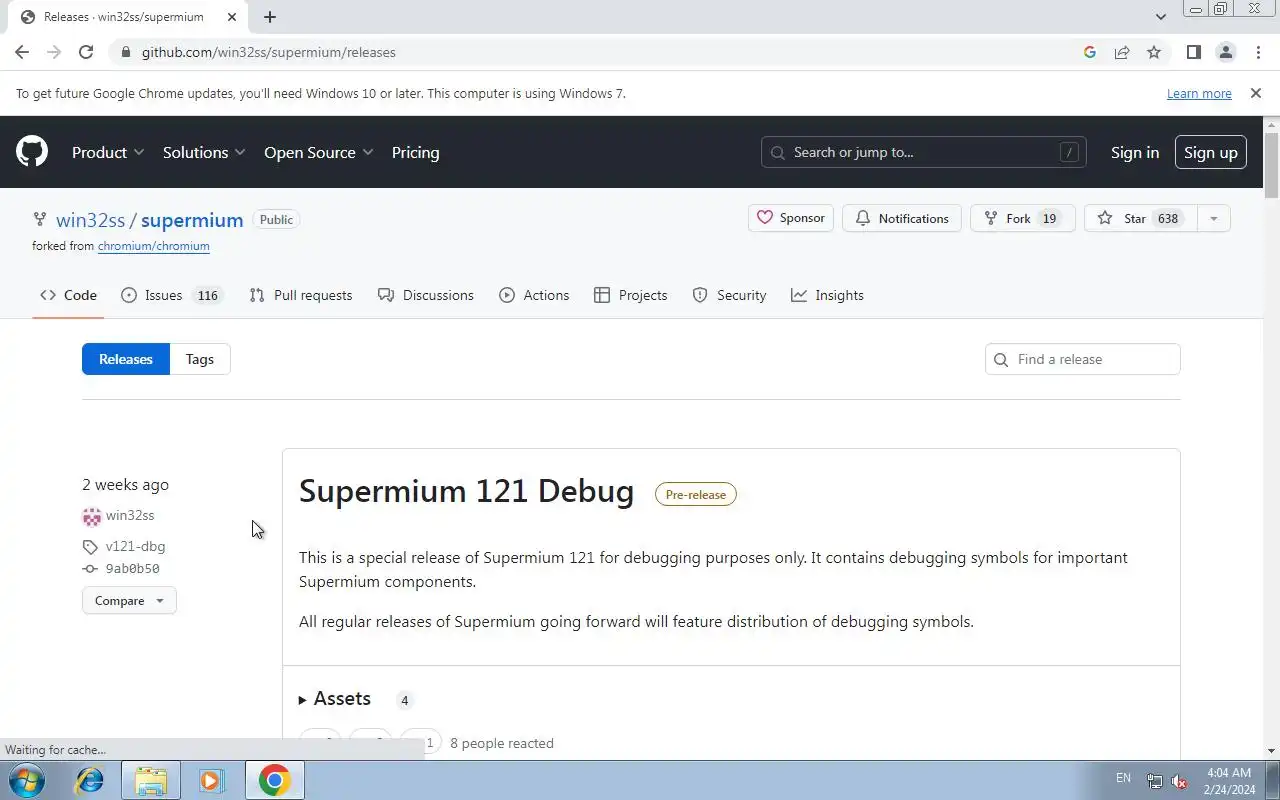
Task: Focus the Search or jump to box
Action: [x=923, y=152]
